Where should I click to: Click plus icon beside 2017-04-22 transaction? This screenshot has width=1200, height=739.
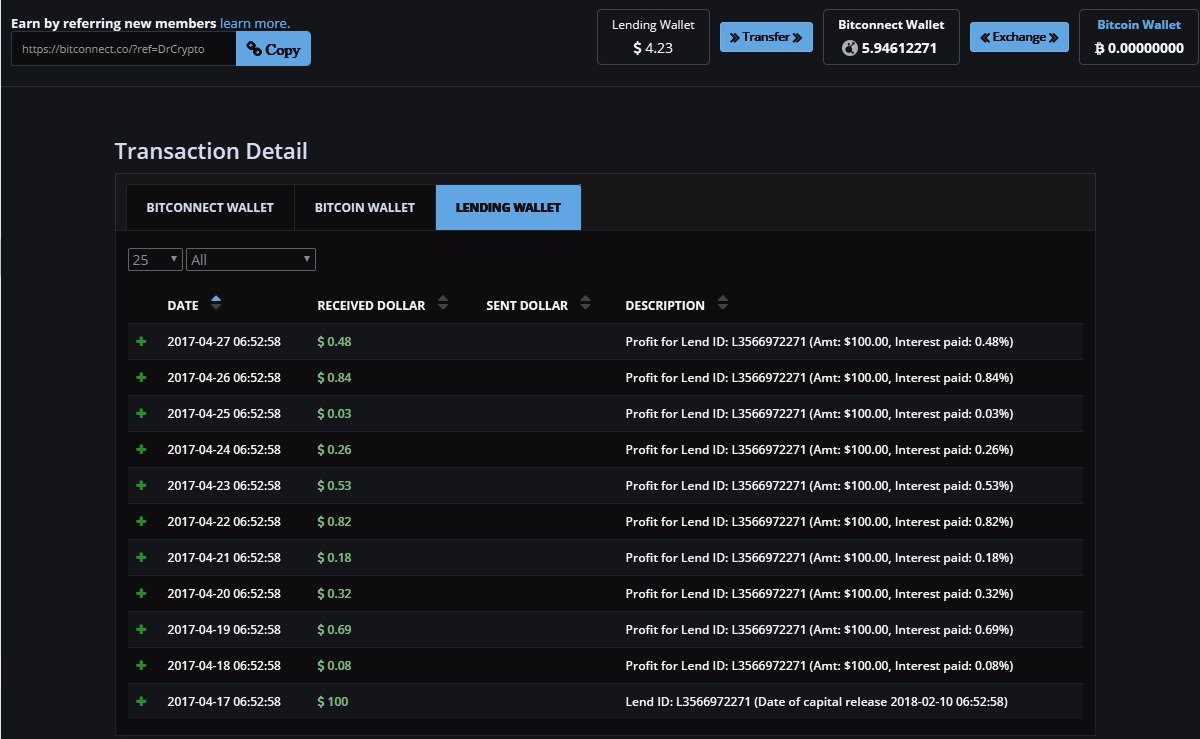pyautogui.click(x=141, y=522)
